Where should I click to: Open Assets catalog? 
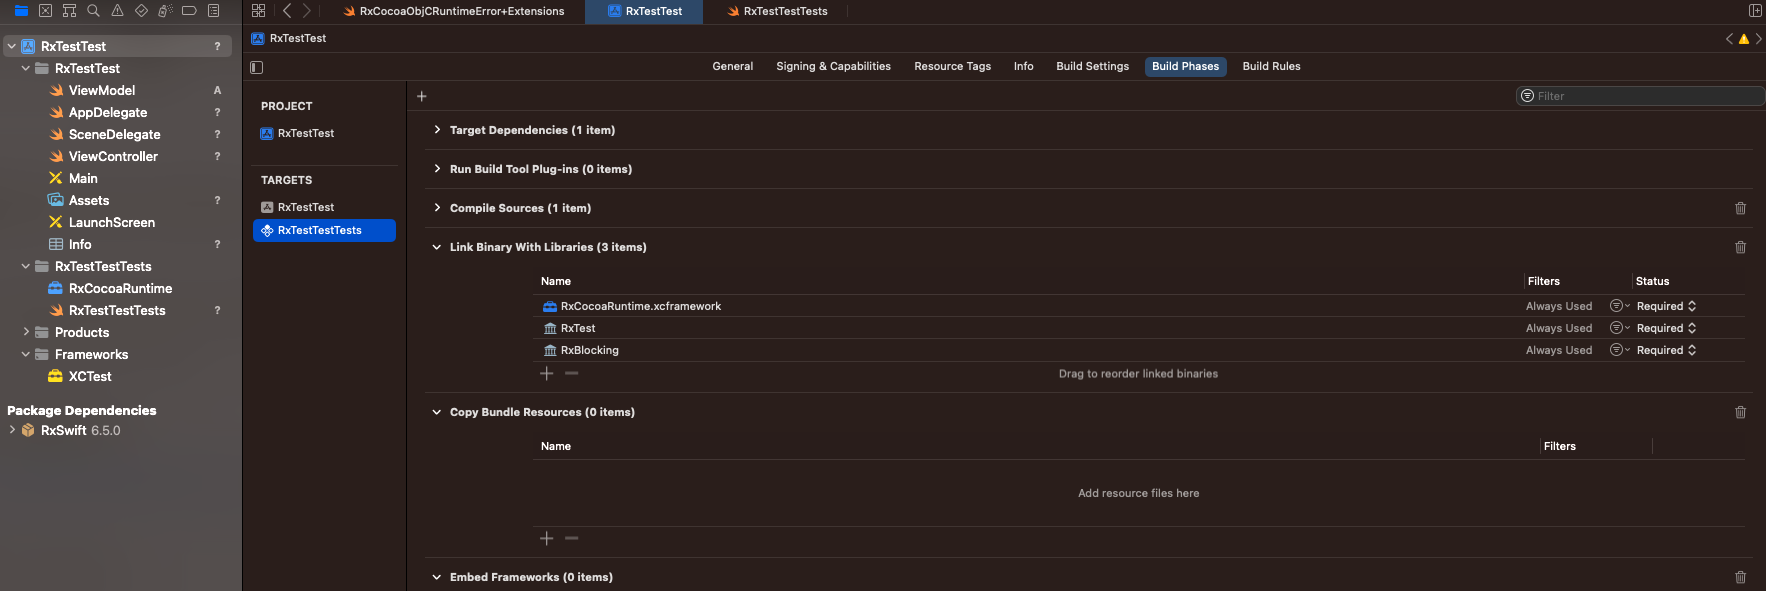pos(88,201)
